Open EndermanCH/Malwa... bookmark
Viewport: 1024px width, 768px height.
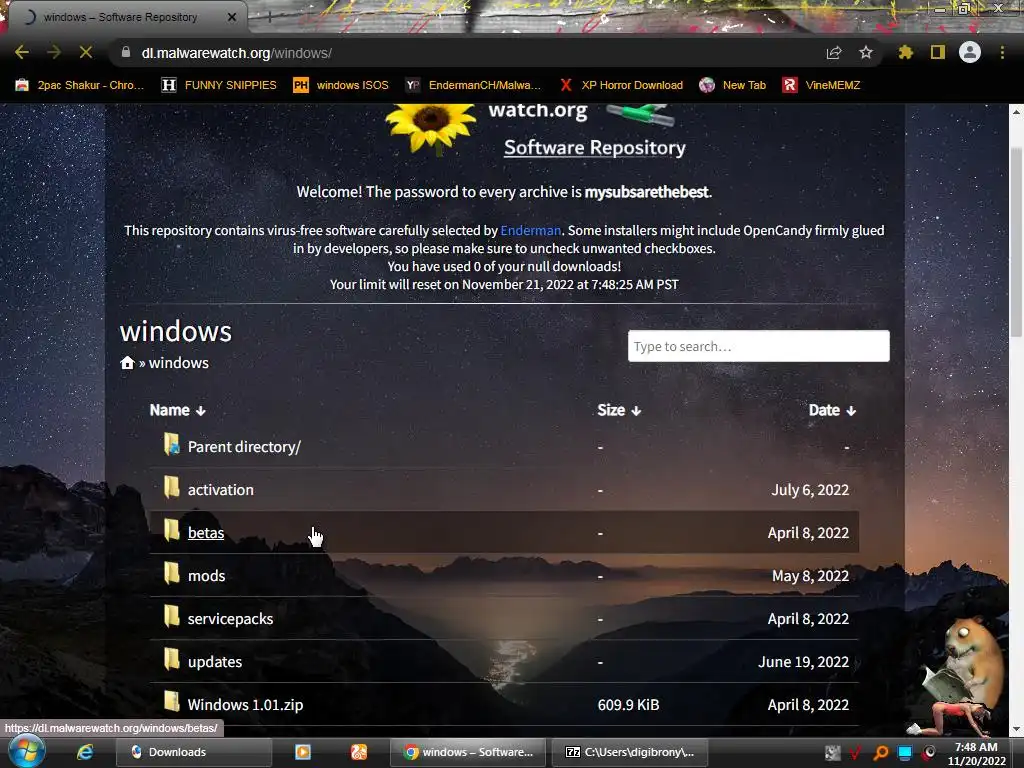(x=473, y=85)
